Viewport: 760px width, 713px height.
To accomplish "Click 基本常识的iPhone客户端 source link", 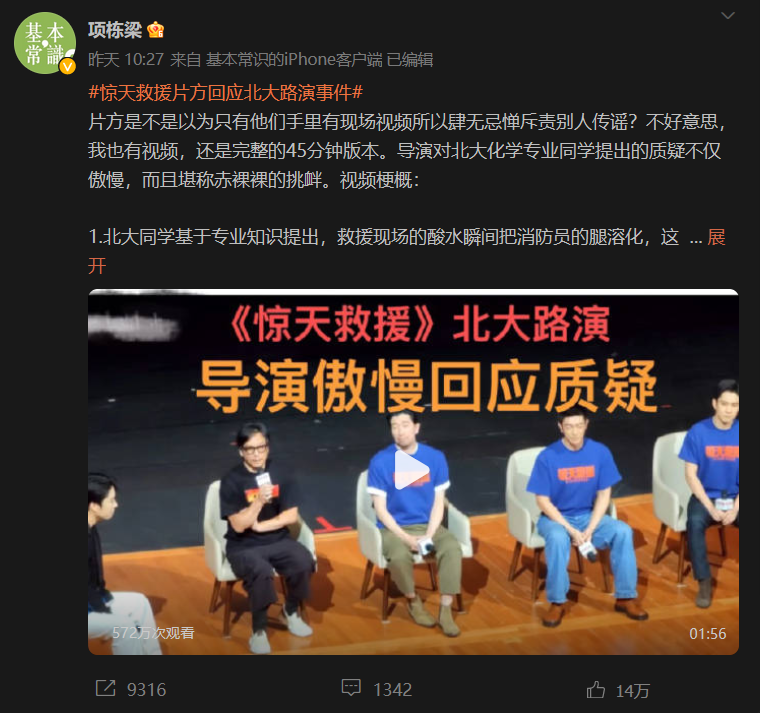I will coord(294,60).
